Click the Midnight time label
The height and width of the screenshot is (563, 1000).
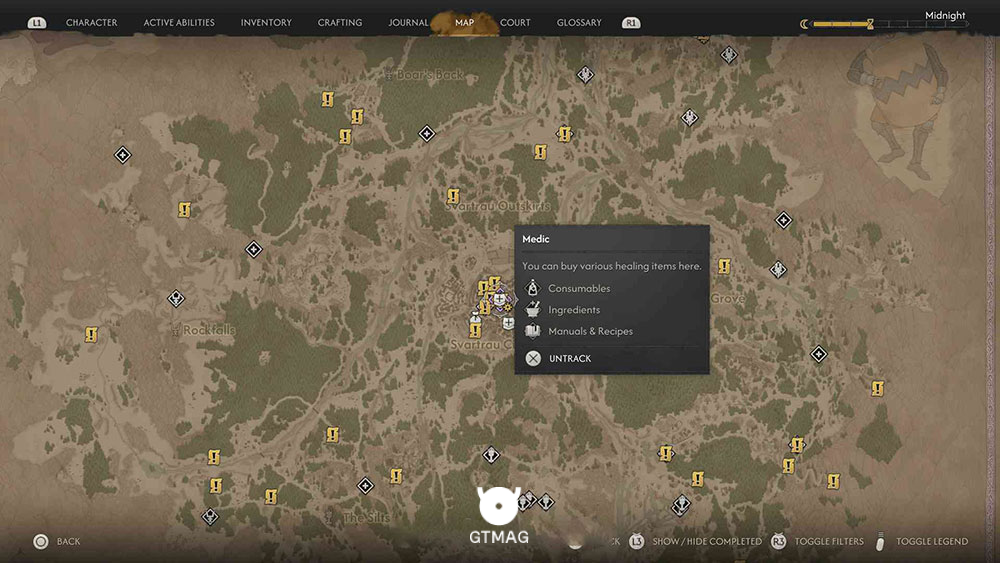[x=945, y=15]
